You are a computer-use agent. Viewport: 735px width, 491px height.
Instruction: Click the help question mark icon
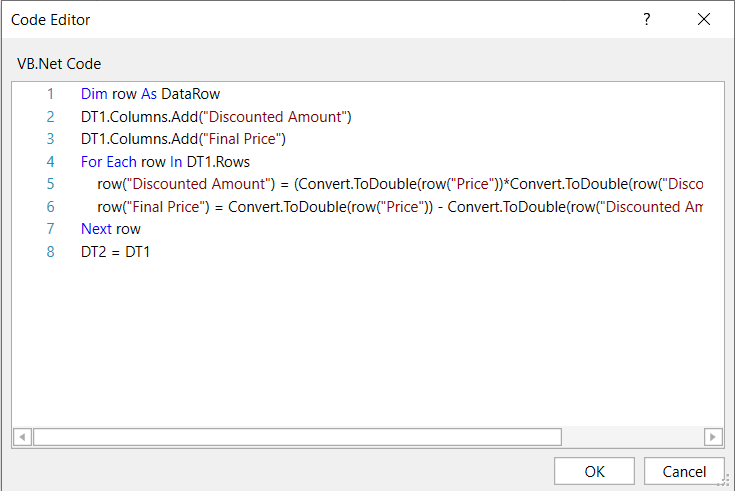[x=647, y=19]
